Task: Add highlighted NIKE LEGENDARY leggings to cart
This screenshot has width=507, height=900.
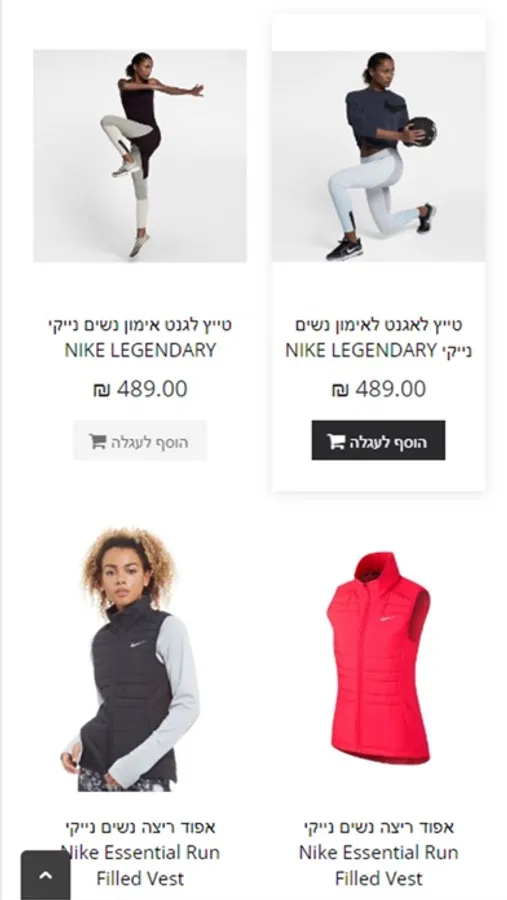Action: [x=378, y=440]
